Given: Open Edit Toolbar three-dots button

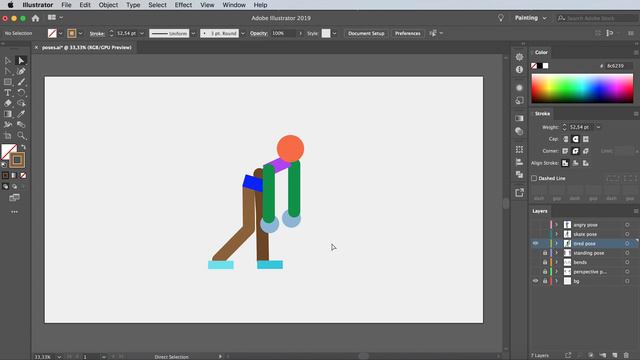Looking at the screenshot, I should click(14, 212).
